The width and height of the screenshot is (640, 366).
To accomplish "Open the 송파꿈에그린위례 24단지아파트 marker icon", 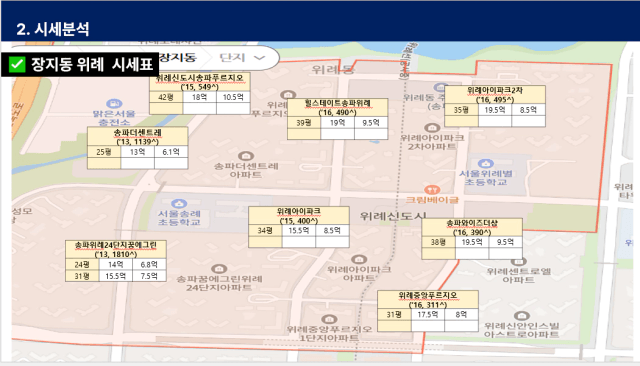I will [219, 269].
